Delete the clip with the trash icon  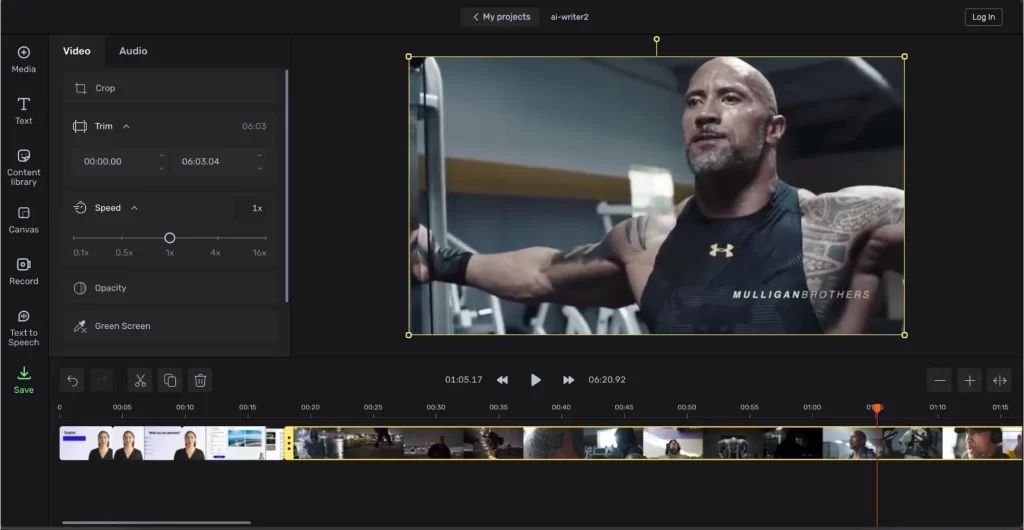200,380
